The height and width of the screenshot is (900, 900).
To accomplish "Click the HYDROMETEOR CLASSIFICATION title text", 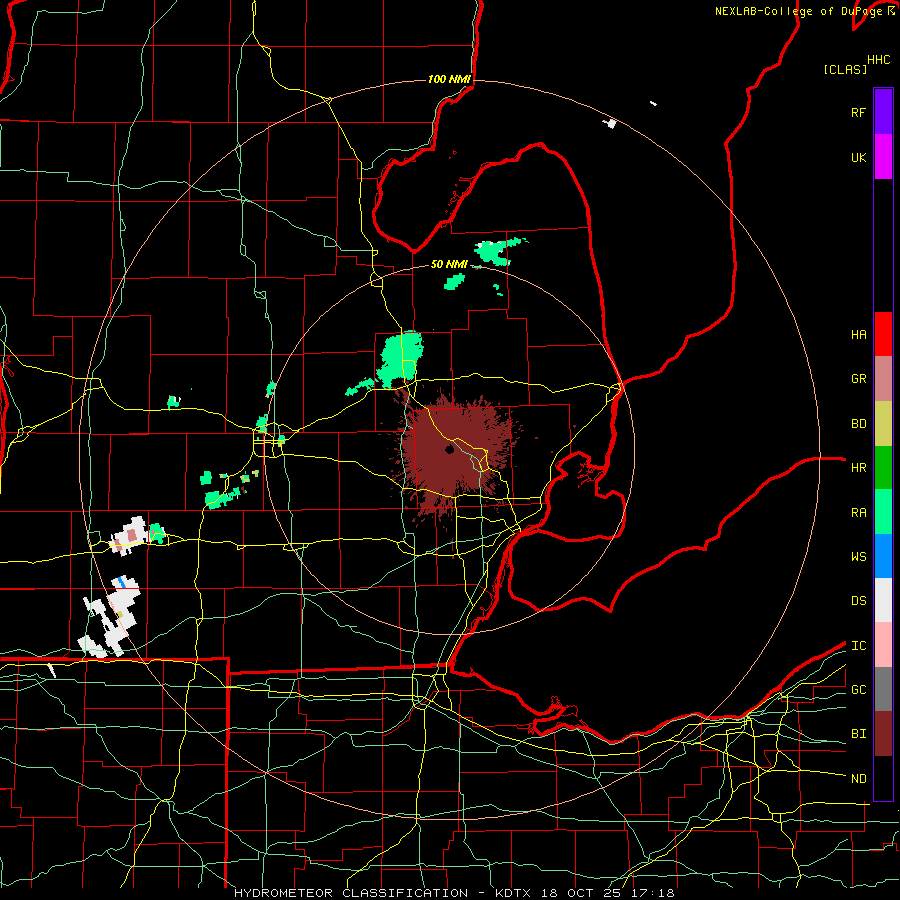I will pos(351,893).
